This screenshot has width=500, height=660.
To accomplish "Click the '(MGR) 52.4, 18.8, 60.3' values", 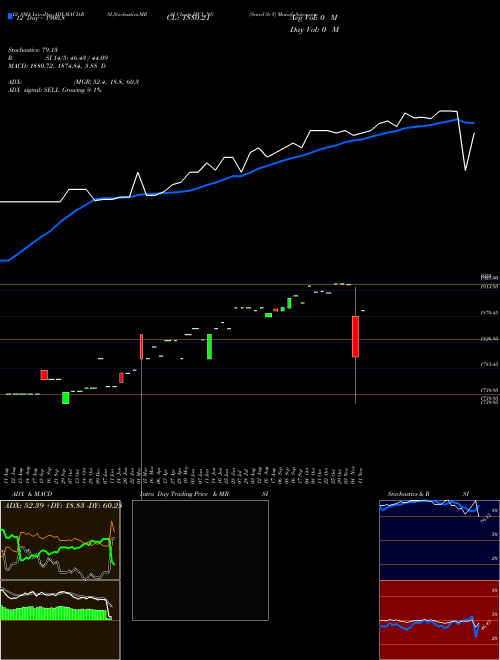I will point(106,82).
